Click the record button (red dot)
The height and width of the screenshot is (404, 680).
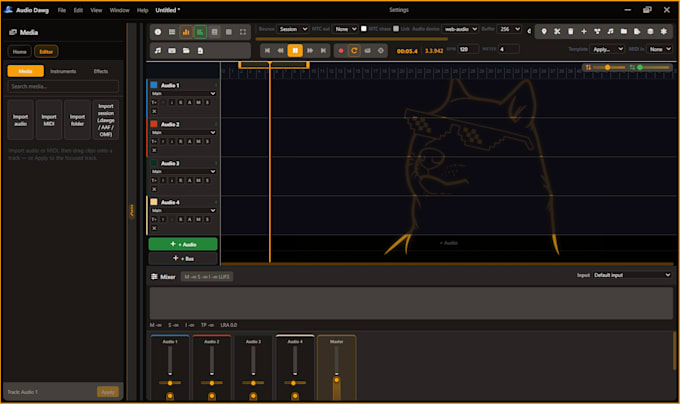click(x=341, y=51)
